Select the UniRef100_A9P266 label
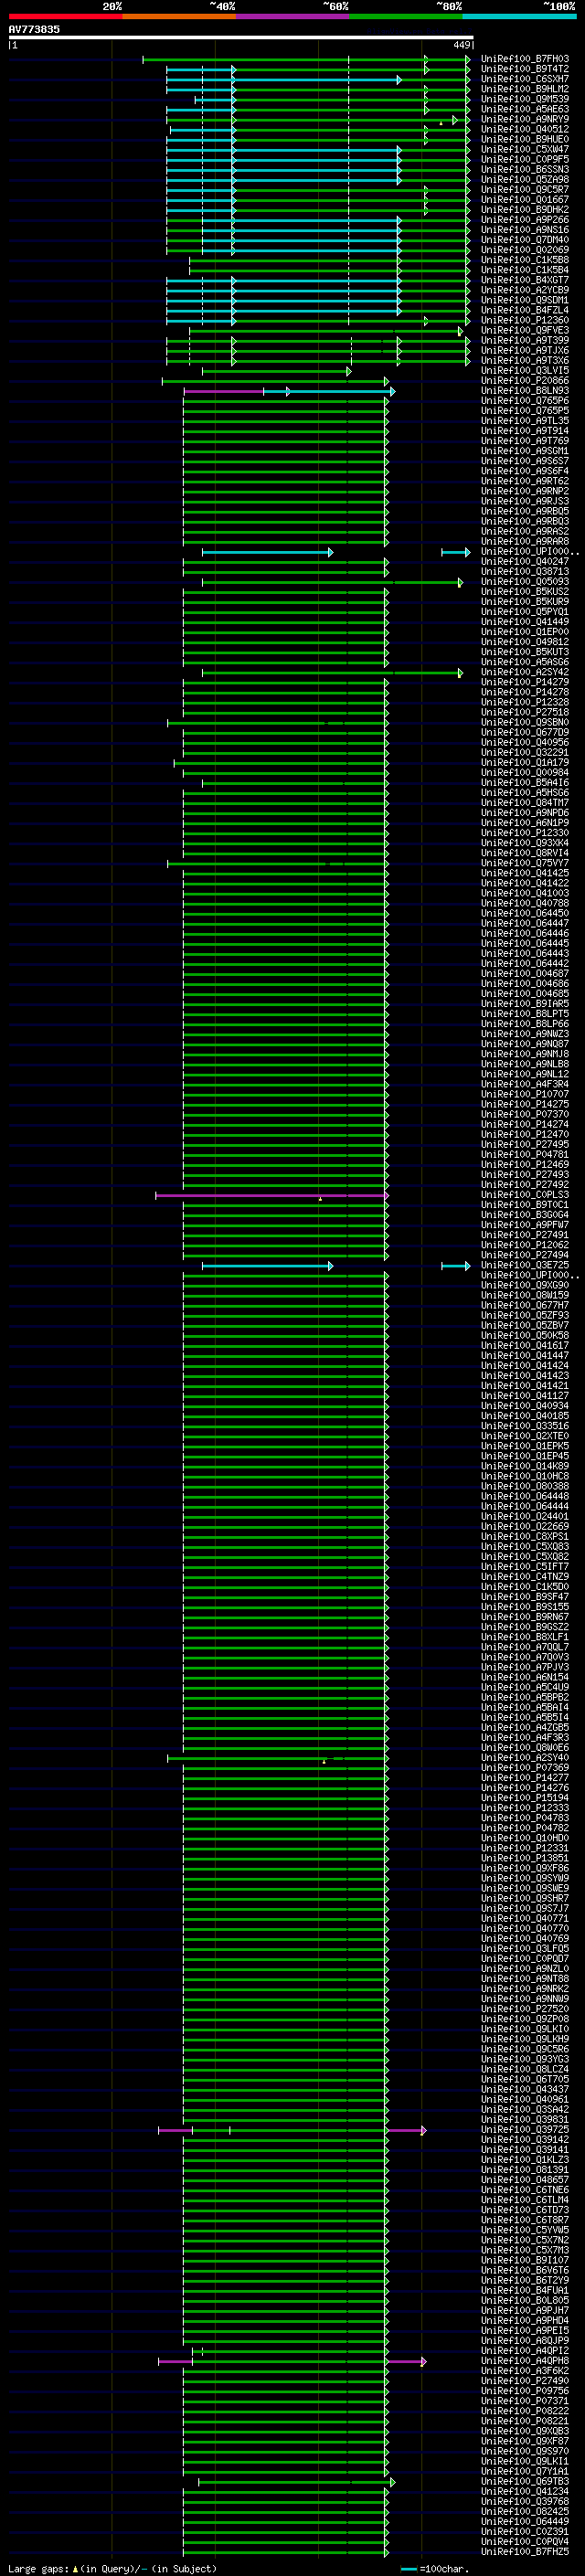 click(x=525, y=220)
